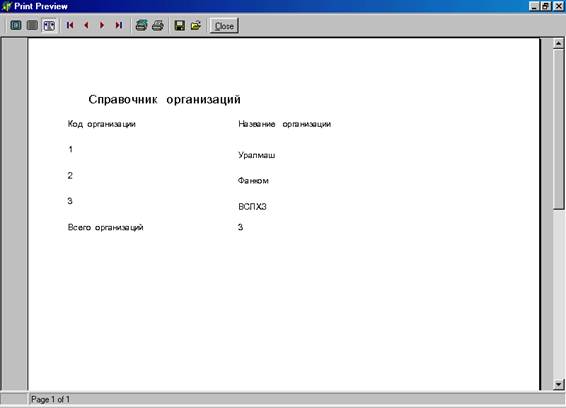
Task: Go to the previous page
Action: point(86,25)
